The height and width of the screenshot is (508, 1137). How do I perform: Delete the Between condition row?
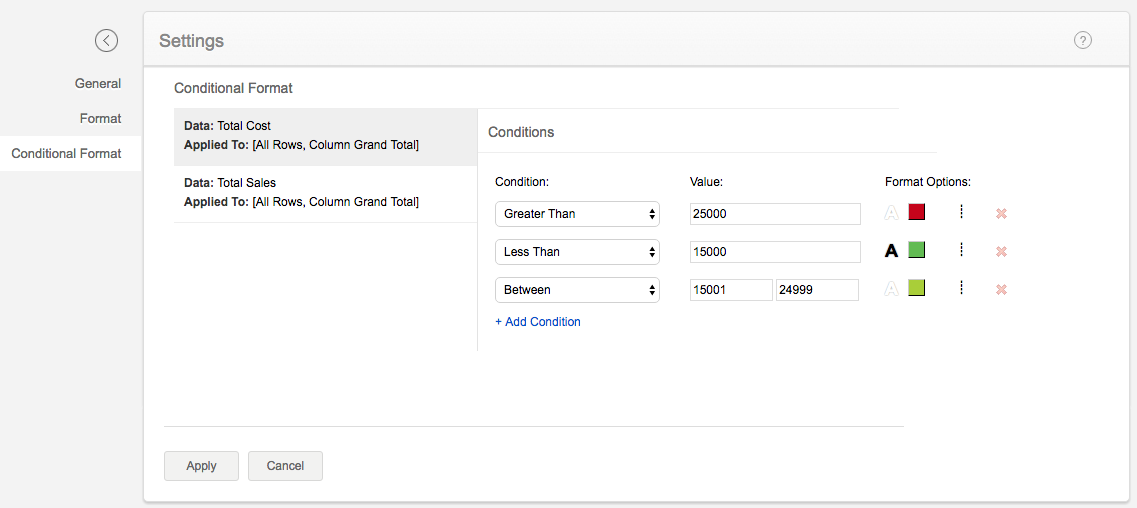click(1001, 289)
